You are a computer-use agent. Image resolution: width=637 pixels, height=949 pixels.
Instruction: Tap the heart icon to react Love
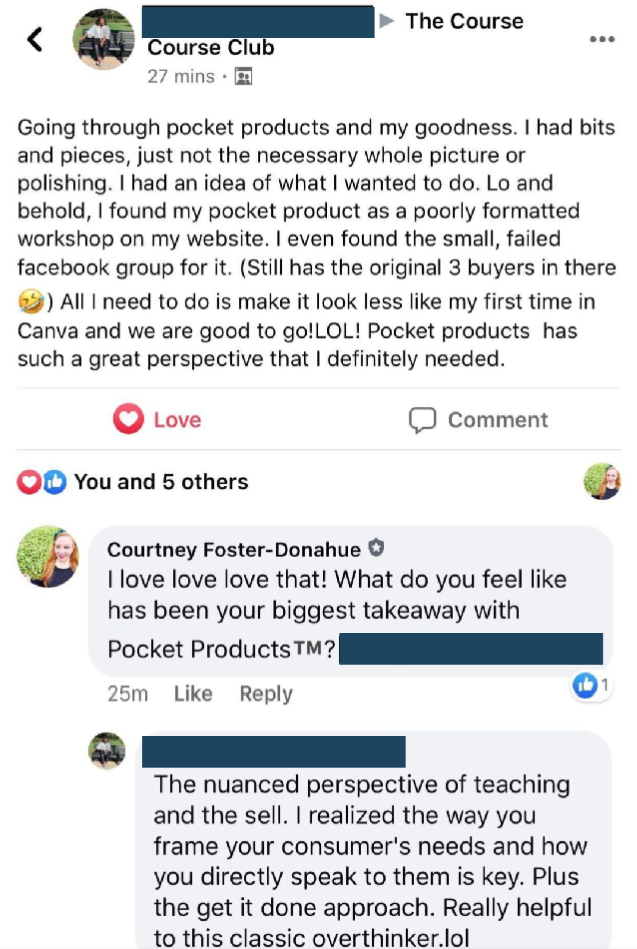click(128, 420)
